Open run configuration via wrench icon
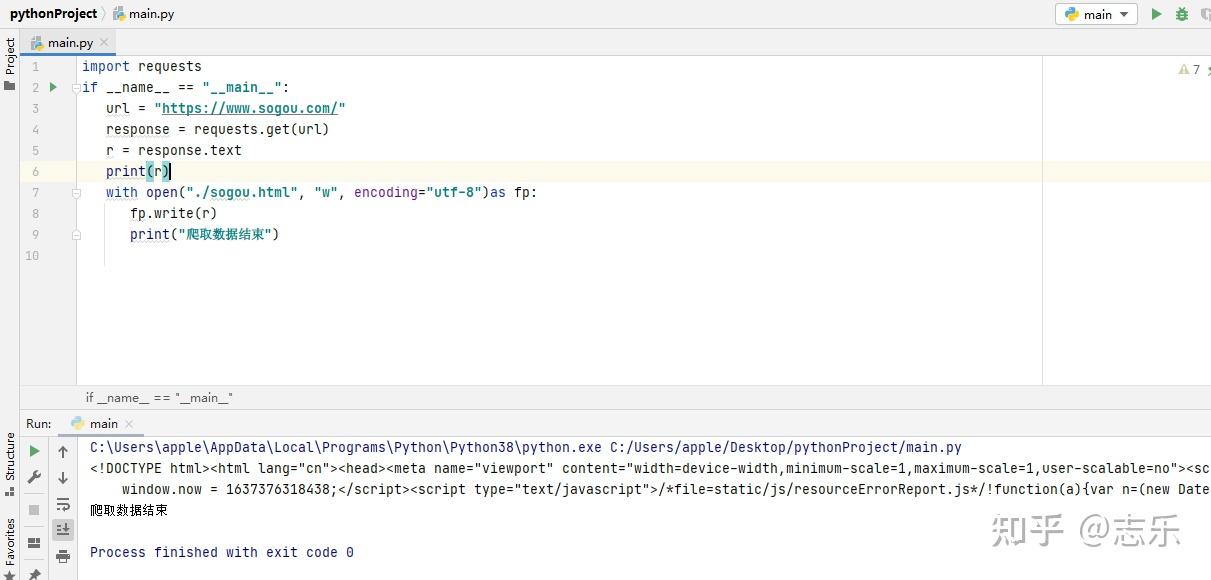 (x=34, y=477)
